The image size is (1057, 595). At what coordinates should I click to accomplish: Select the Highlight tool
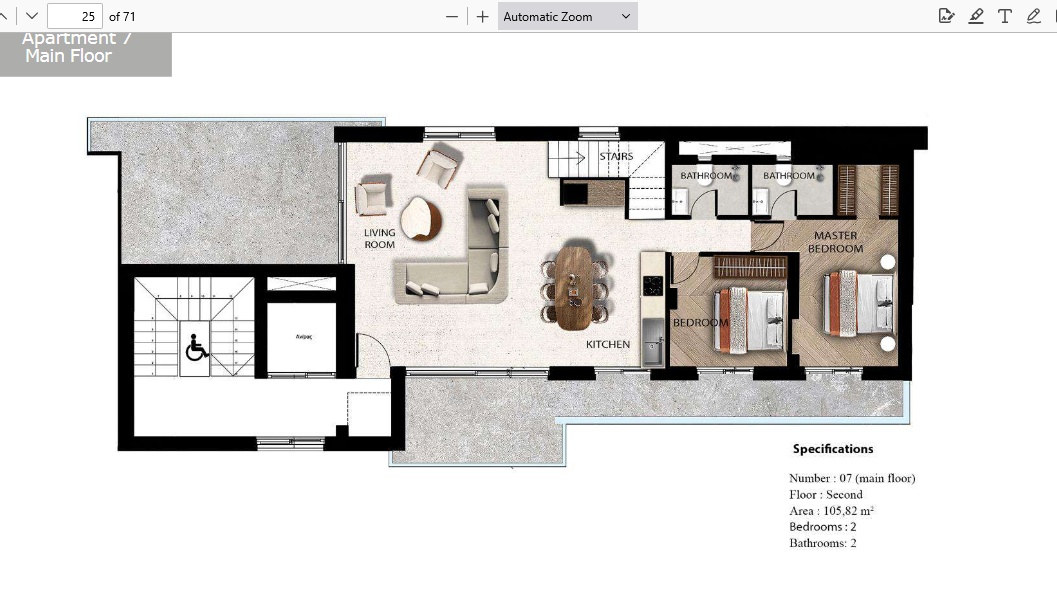coord(976,16)
